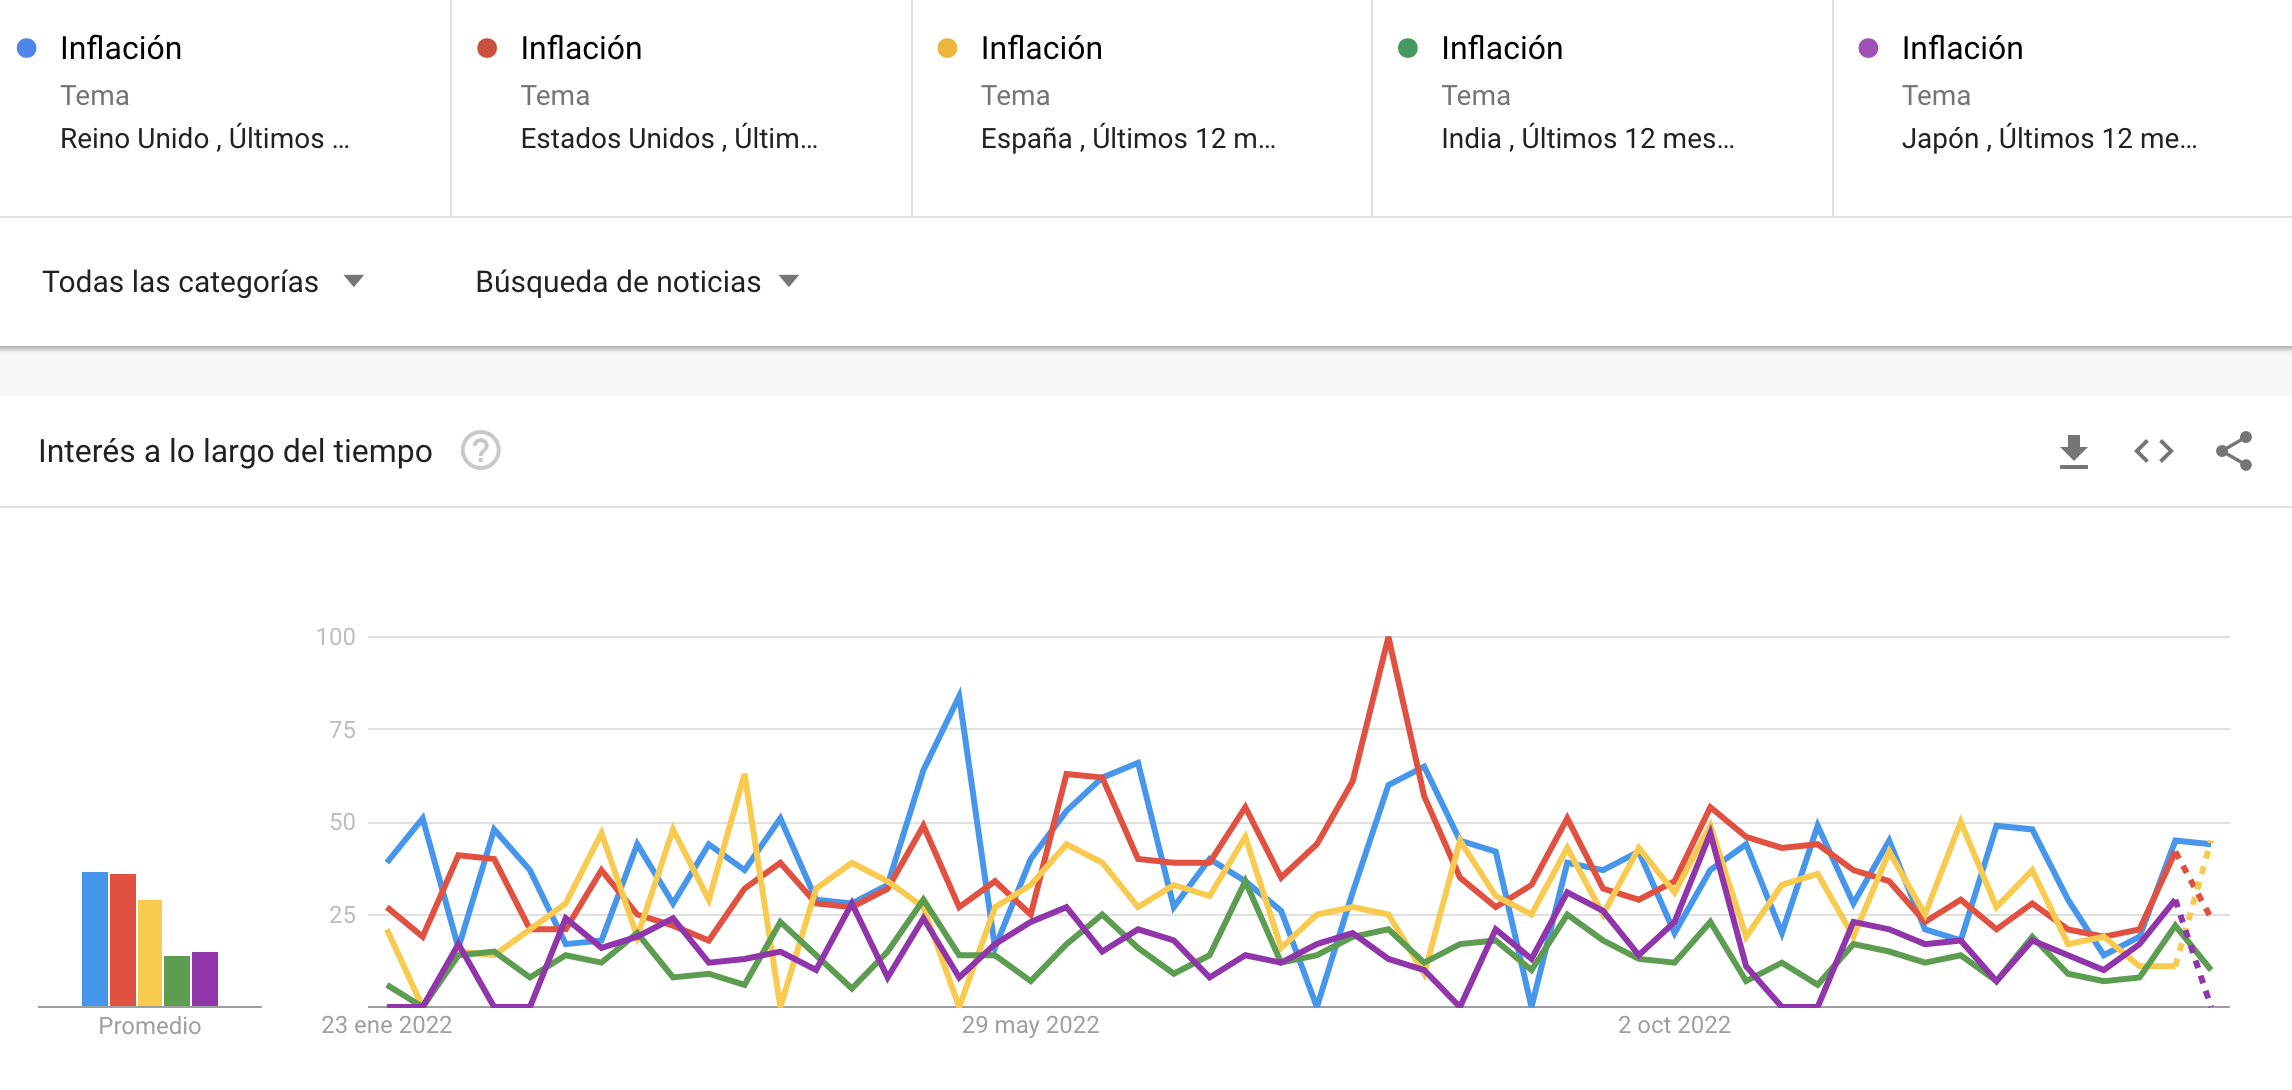2292x1090 pixels.
Task: Share the interest over time chart
Action: click(x=2234, y=451)
